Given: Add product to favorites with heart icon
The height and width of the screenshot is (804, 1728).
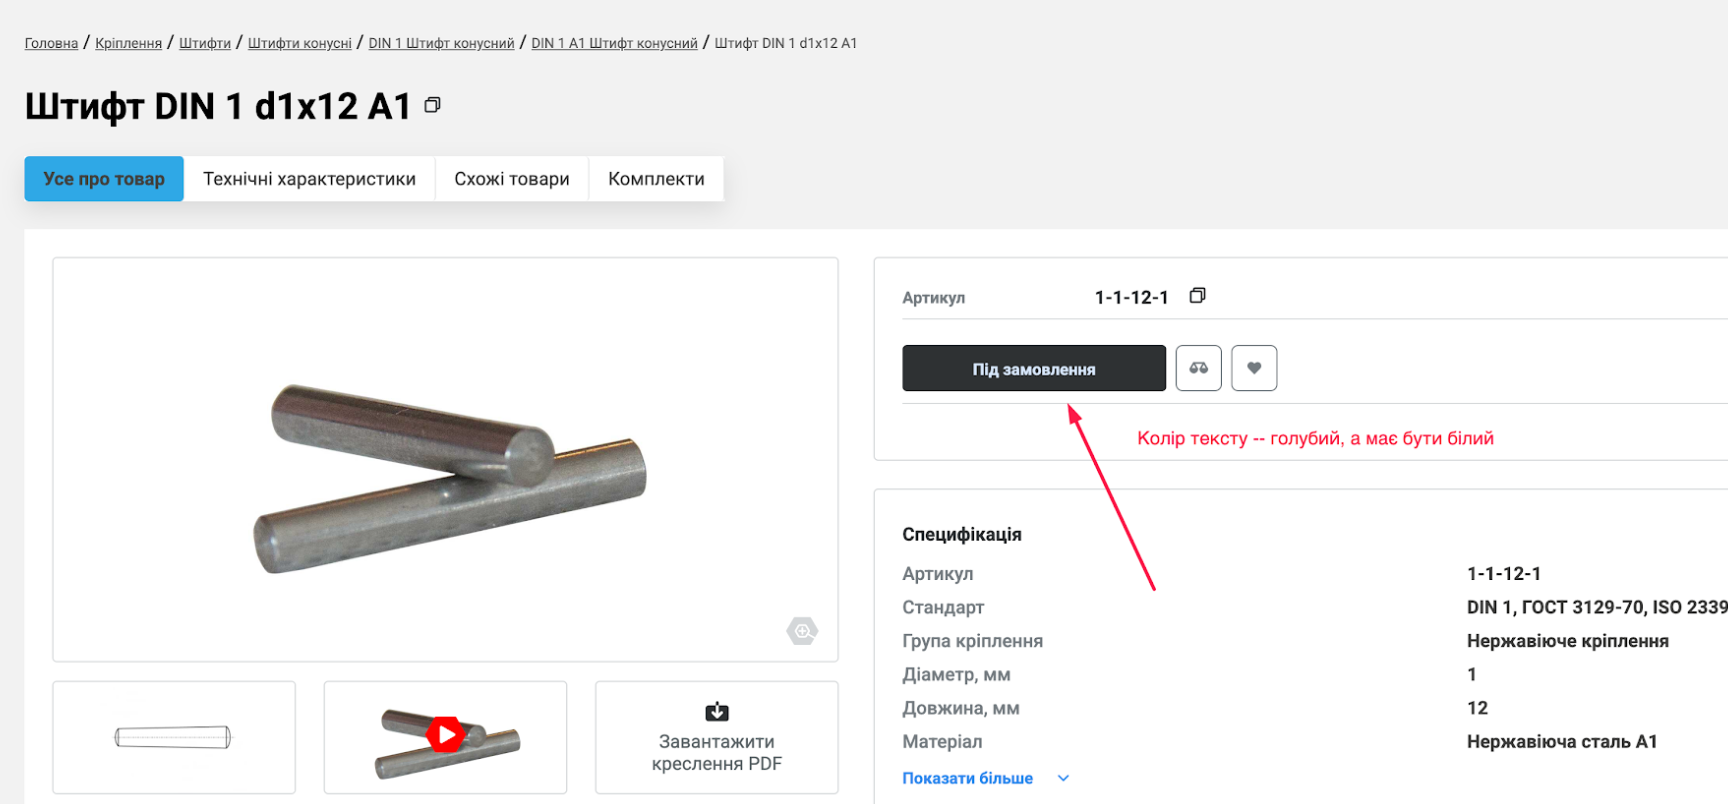Looking at the screenshot, I should [x=1254, y=368].
